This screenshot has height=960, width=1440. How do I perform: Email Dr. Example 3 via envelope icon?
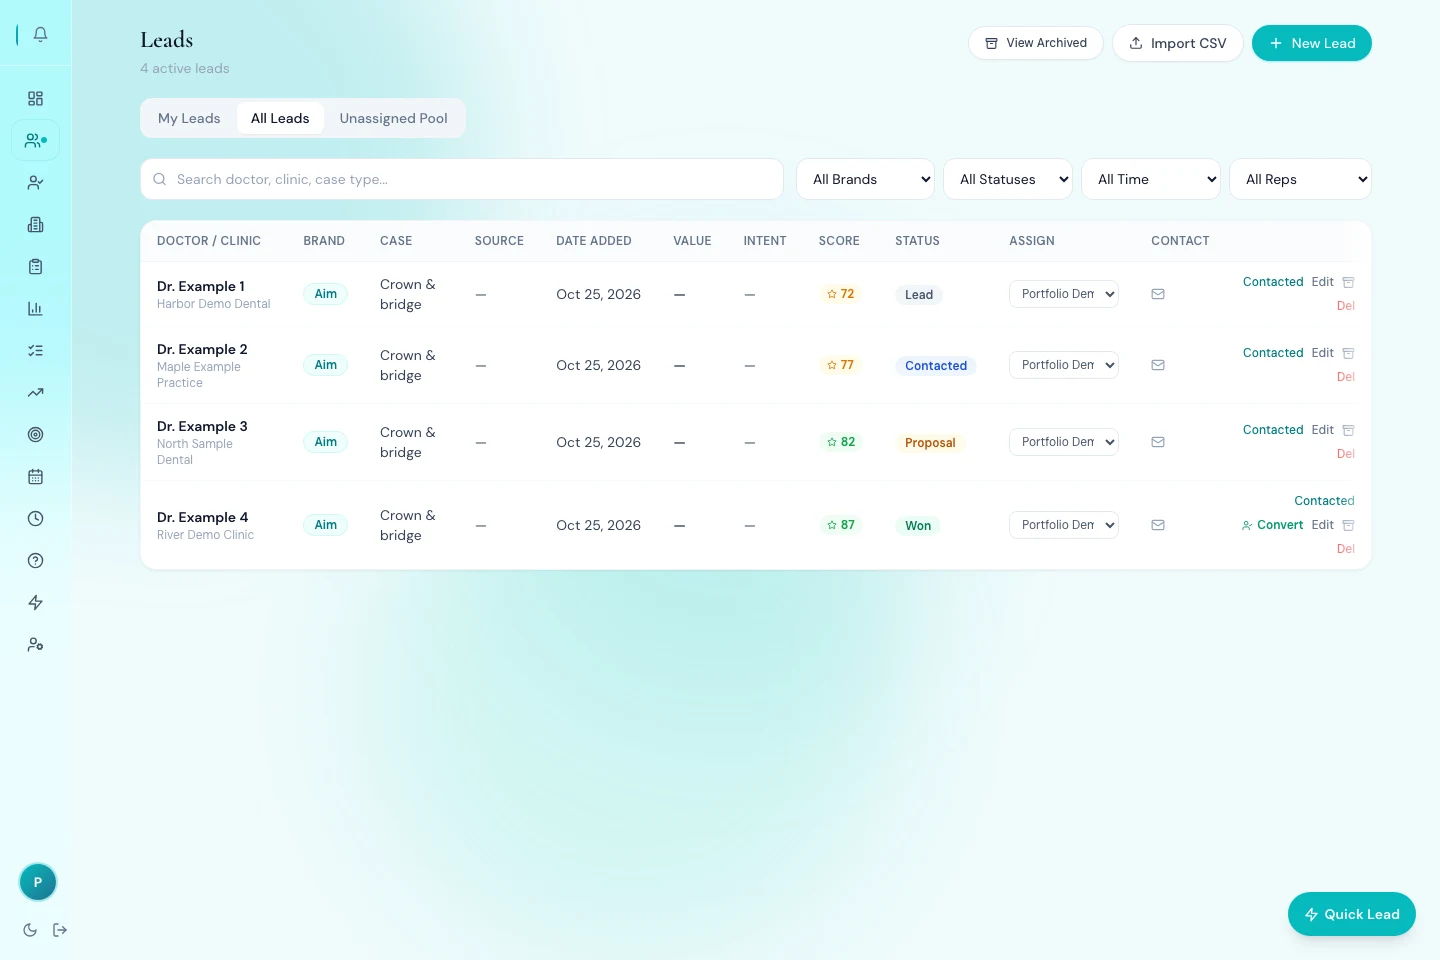coord(1158,442)
